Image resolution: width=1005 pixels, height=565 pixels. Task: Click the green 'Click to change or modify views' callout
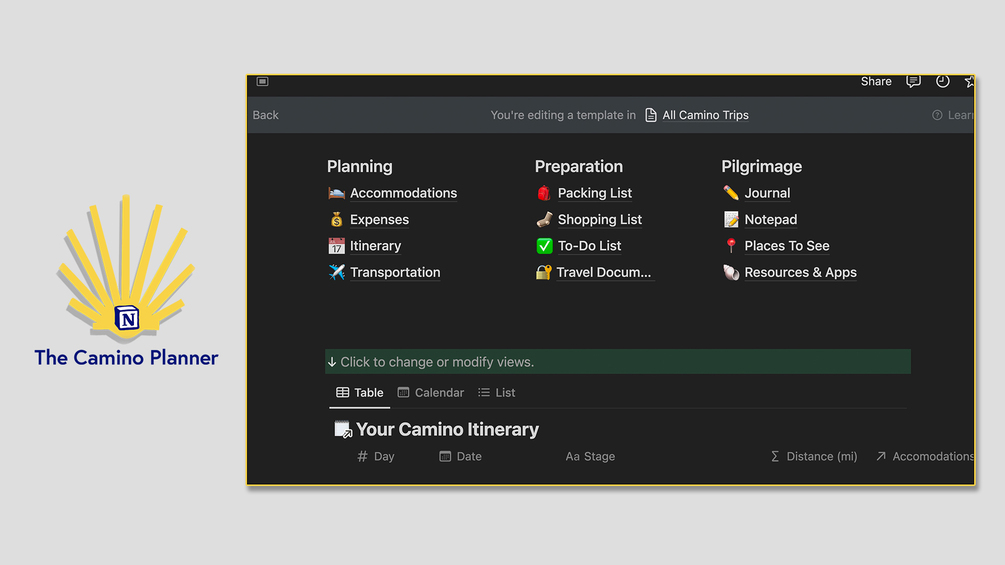(x=618, y=362)
